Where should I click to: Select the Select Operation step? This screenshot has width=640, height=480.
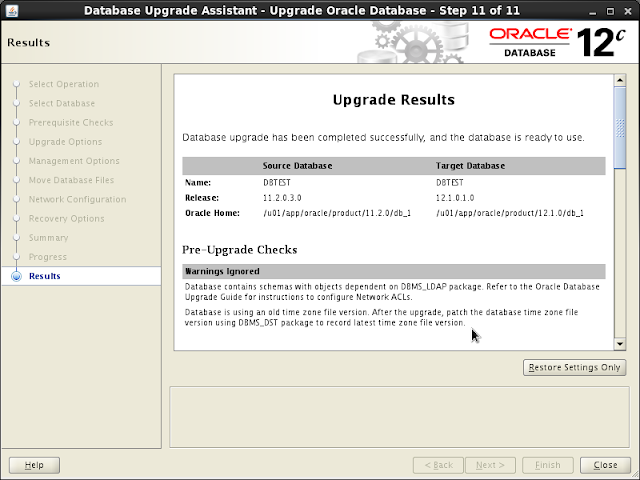click(64, 84)
